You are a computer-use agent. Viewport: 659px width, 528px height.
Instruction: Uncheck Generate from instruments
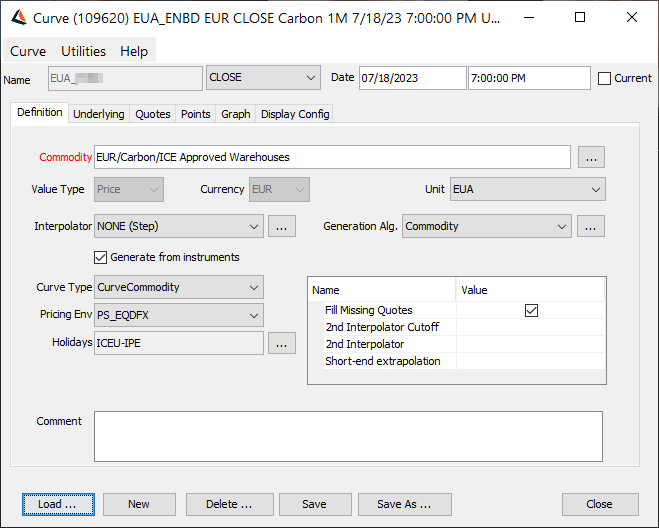(100, 257)
